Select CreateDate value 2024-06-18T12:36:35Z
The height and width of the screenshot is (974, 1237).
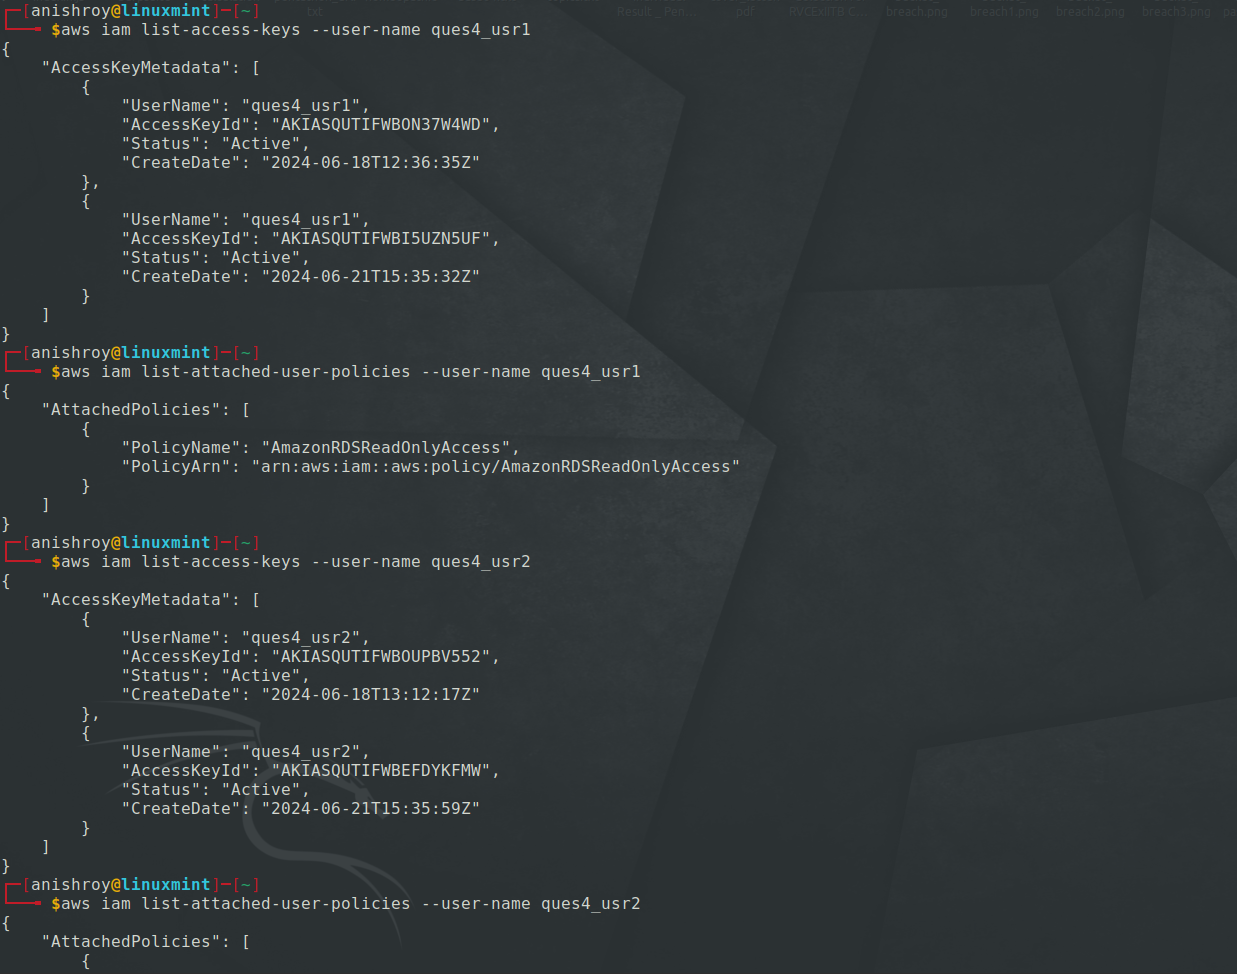371,163
